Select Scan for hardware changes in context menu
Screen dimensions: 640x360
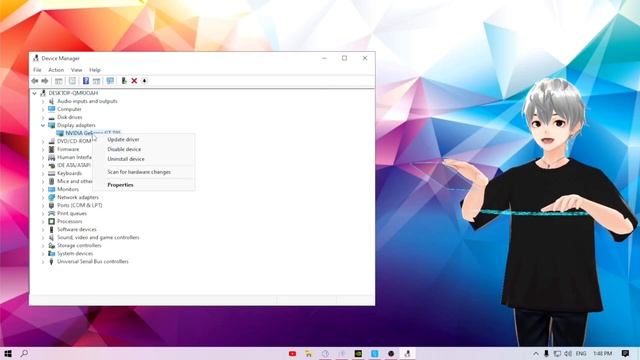click(139, 172)
